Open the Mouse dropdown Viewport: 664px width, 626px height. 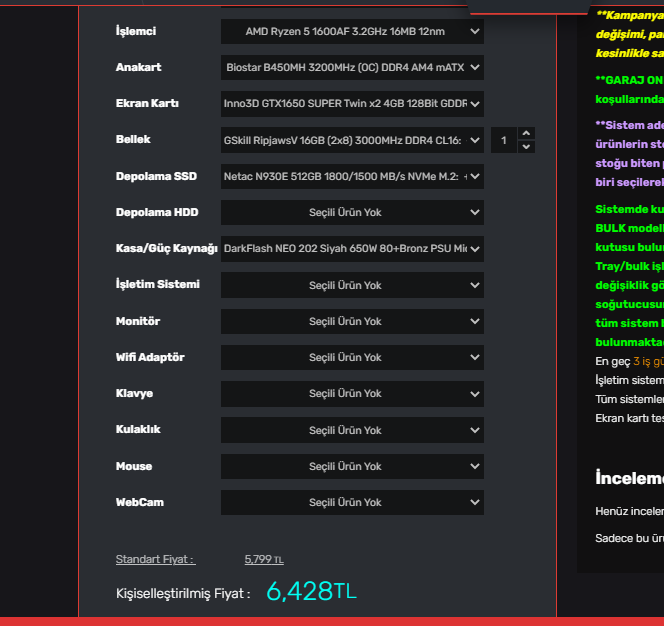352,466
